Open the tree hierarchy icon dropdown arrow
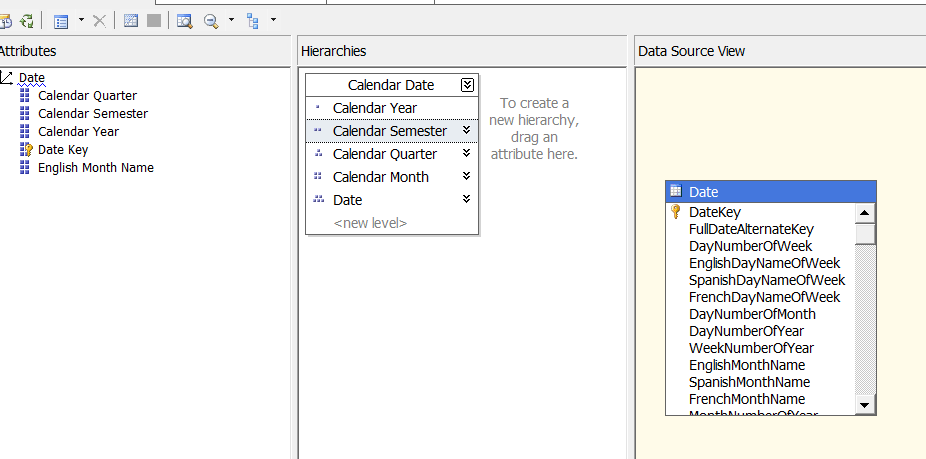Image resolution: width=926 pixels, height=459 pixels. point(273,21)
